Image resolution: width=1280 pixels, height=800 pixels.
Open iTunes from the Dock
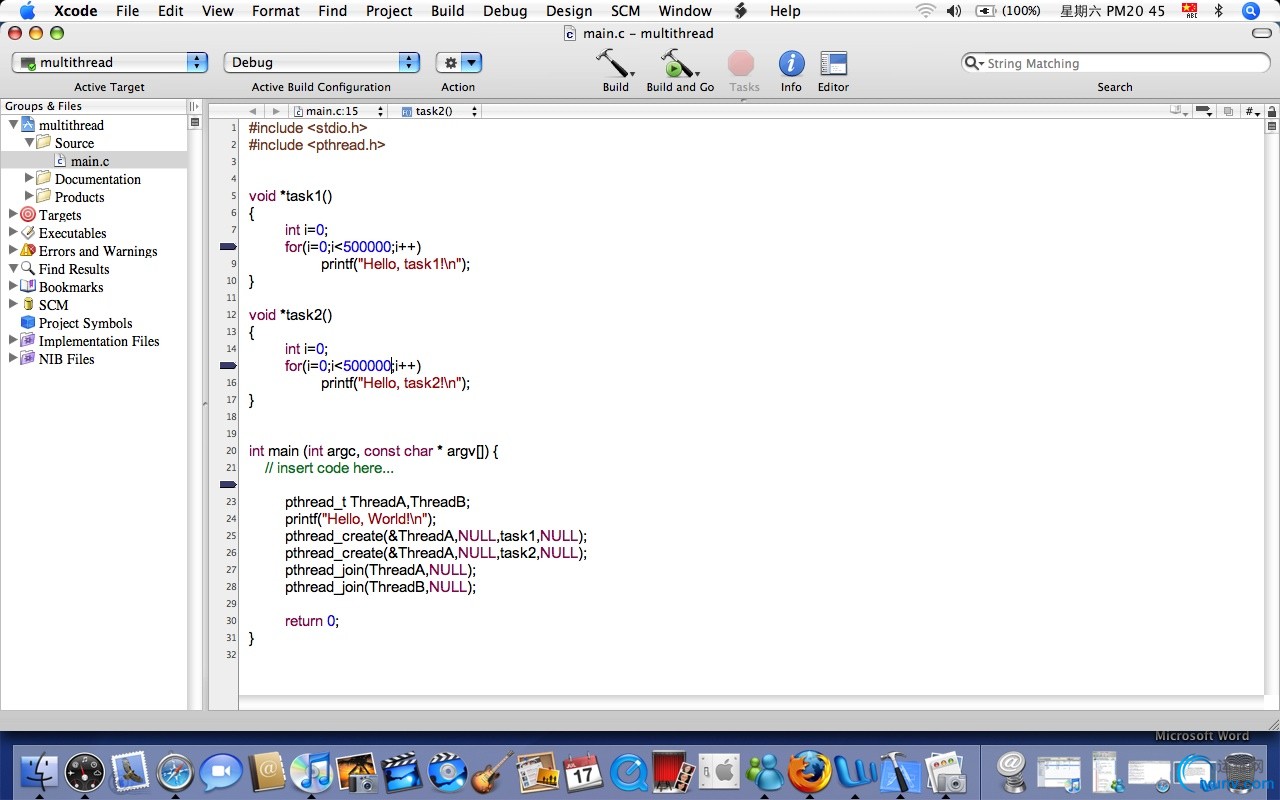311,772
